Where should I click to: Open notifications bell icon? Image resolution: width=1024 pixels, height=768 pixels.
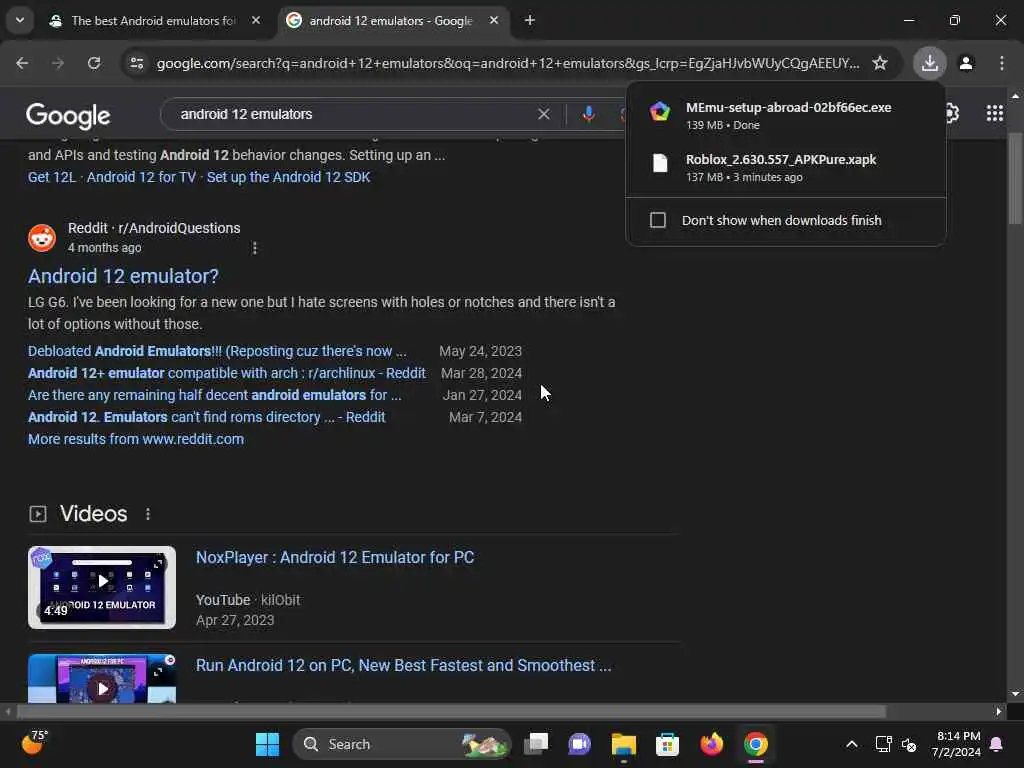point(997,744)
